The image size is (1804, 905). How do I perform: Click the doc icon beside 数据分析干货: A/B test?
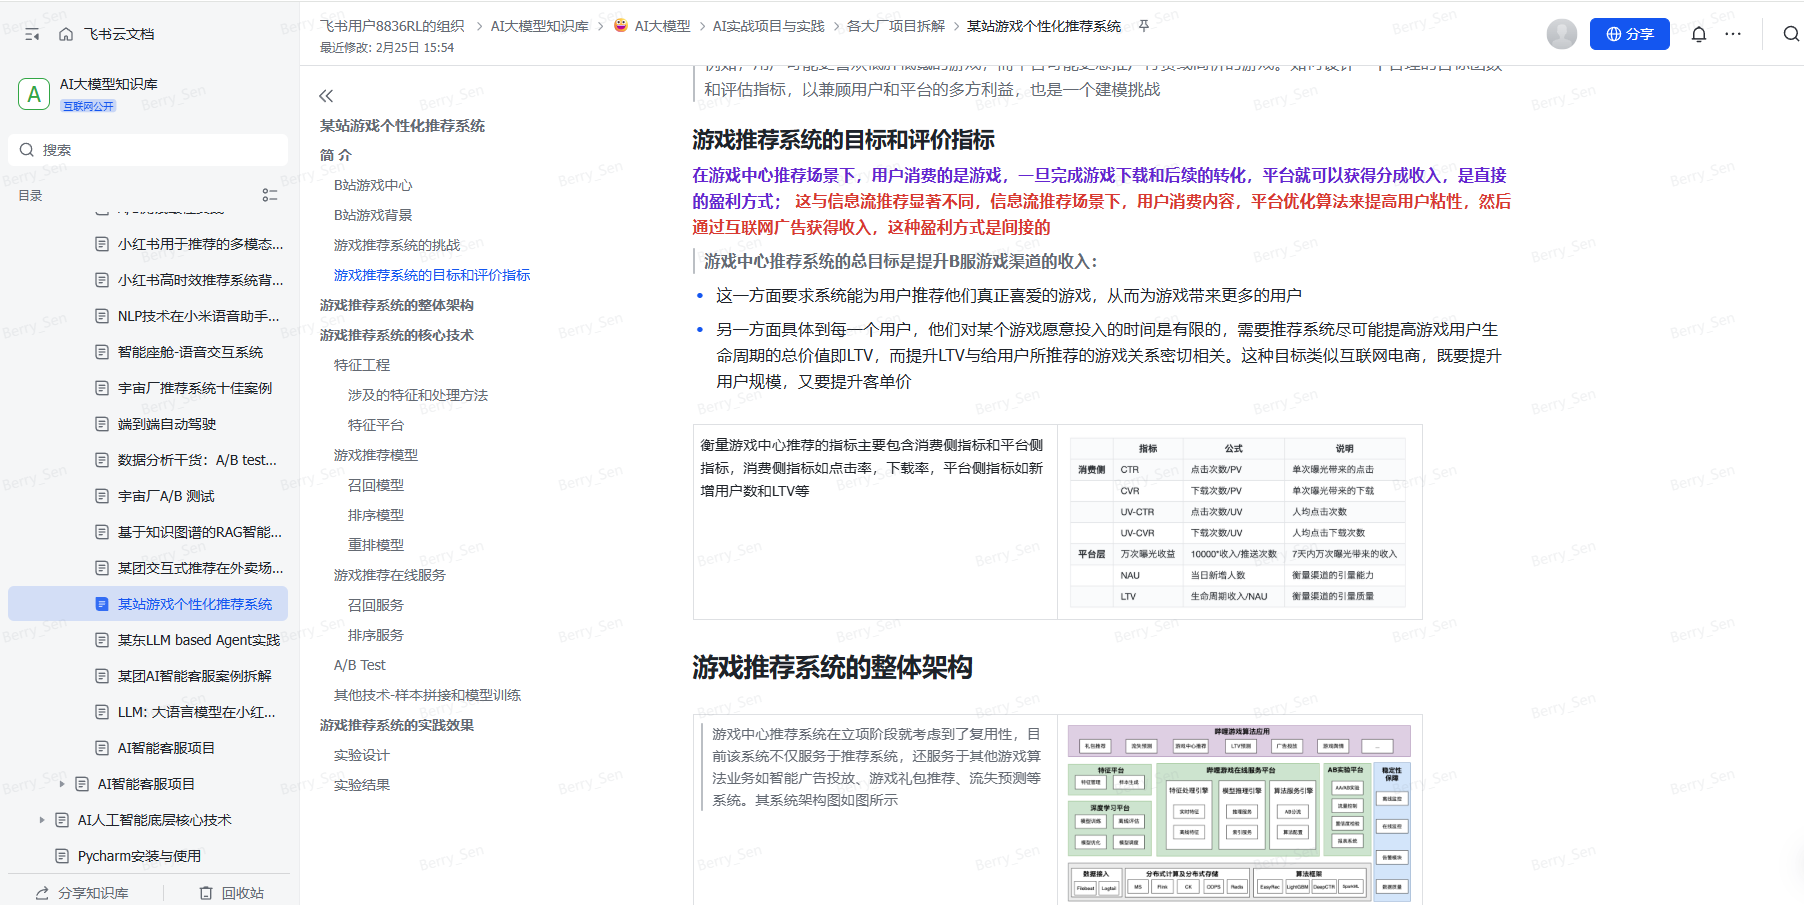(x=102, y=460)
